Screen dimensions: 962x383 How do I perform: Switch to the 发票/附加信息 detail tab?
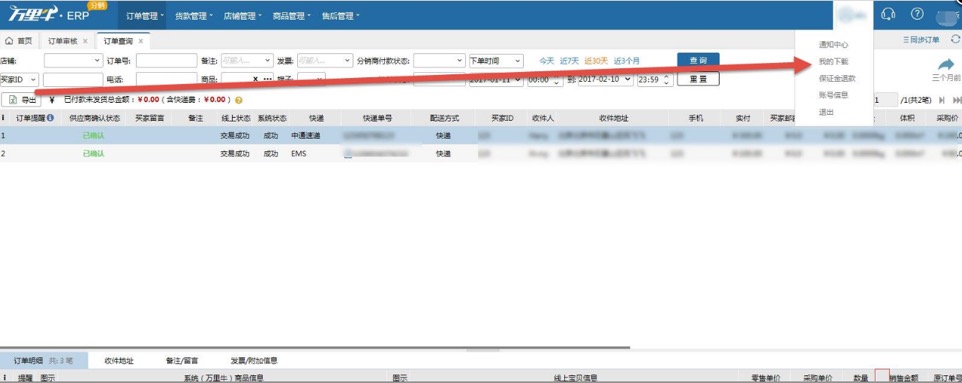tap(254, 361)
